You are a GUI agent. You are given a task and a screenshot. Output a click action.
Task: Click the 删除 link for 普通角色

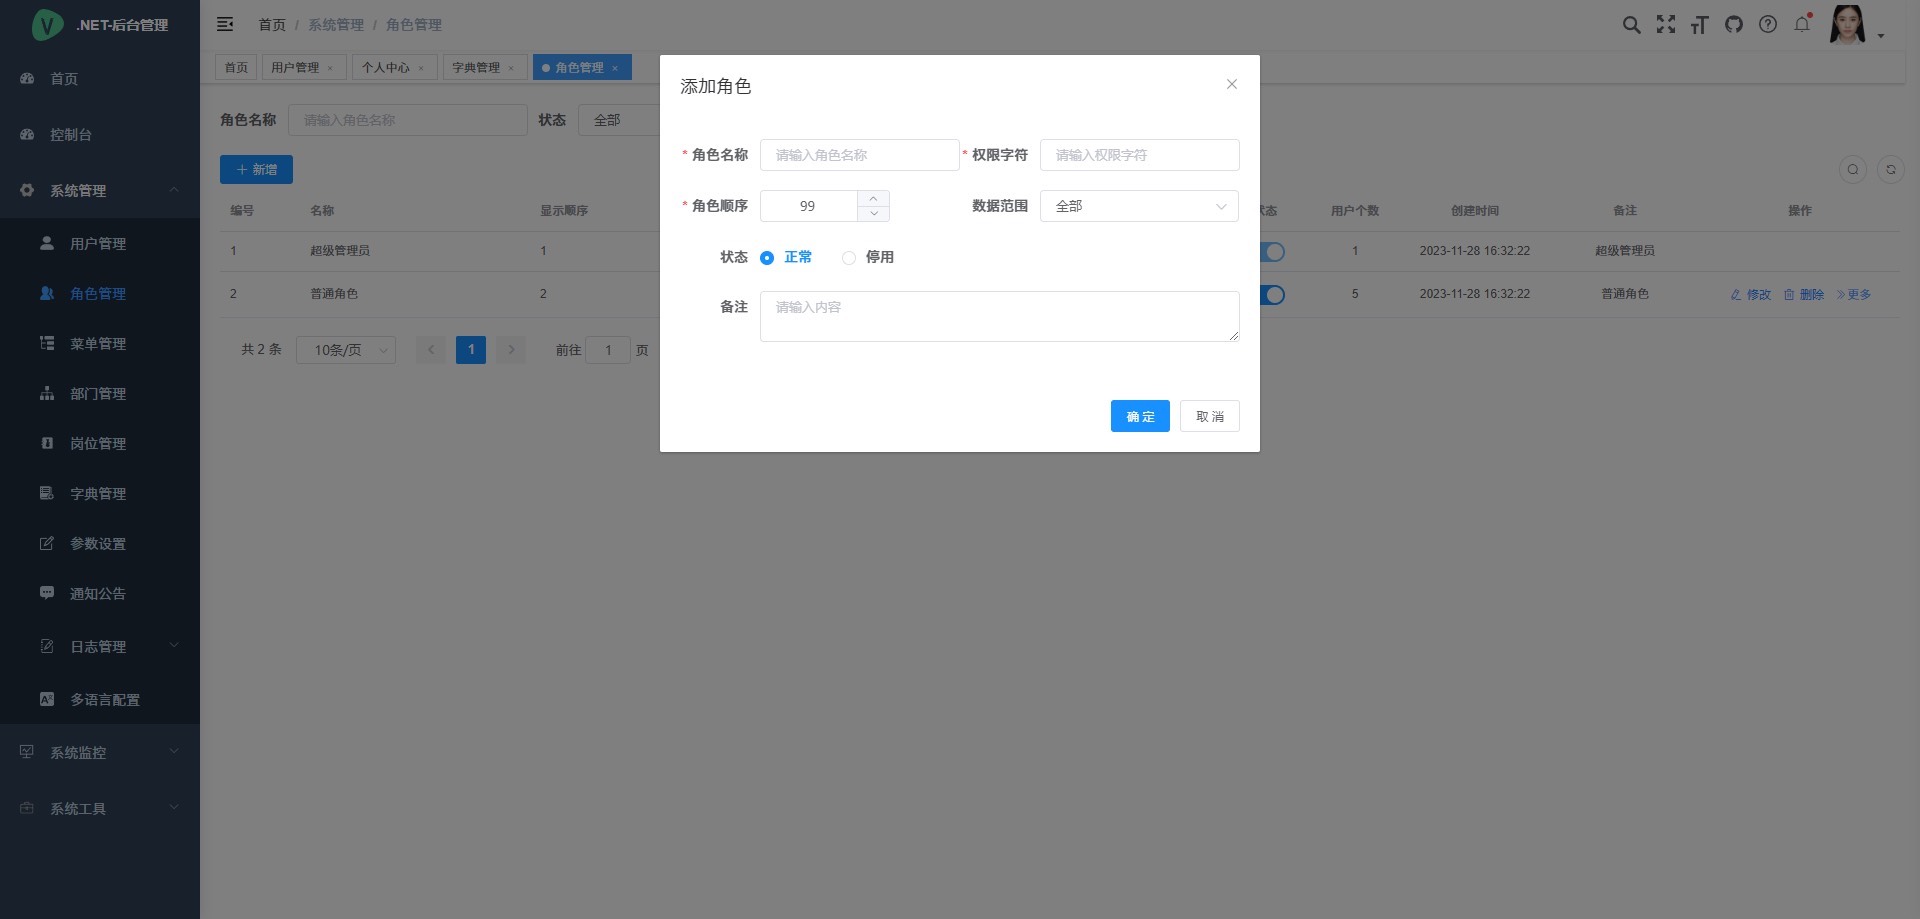(x=1804, y=294)
